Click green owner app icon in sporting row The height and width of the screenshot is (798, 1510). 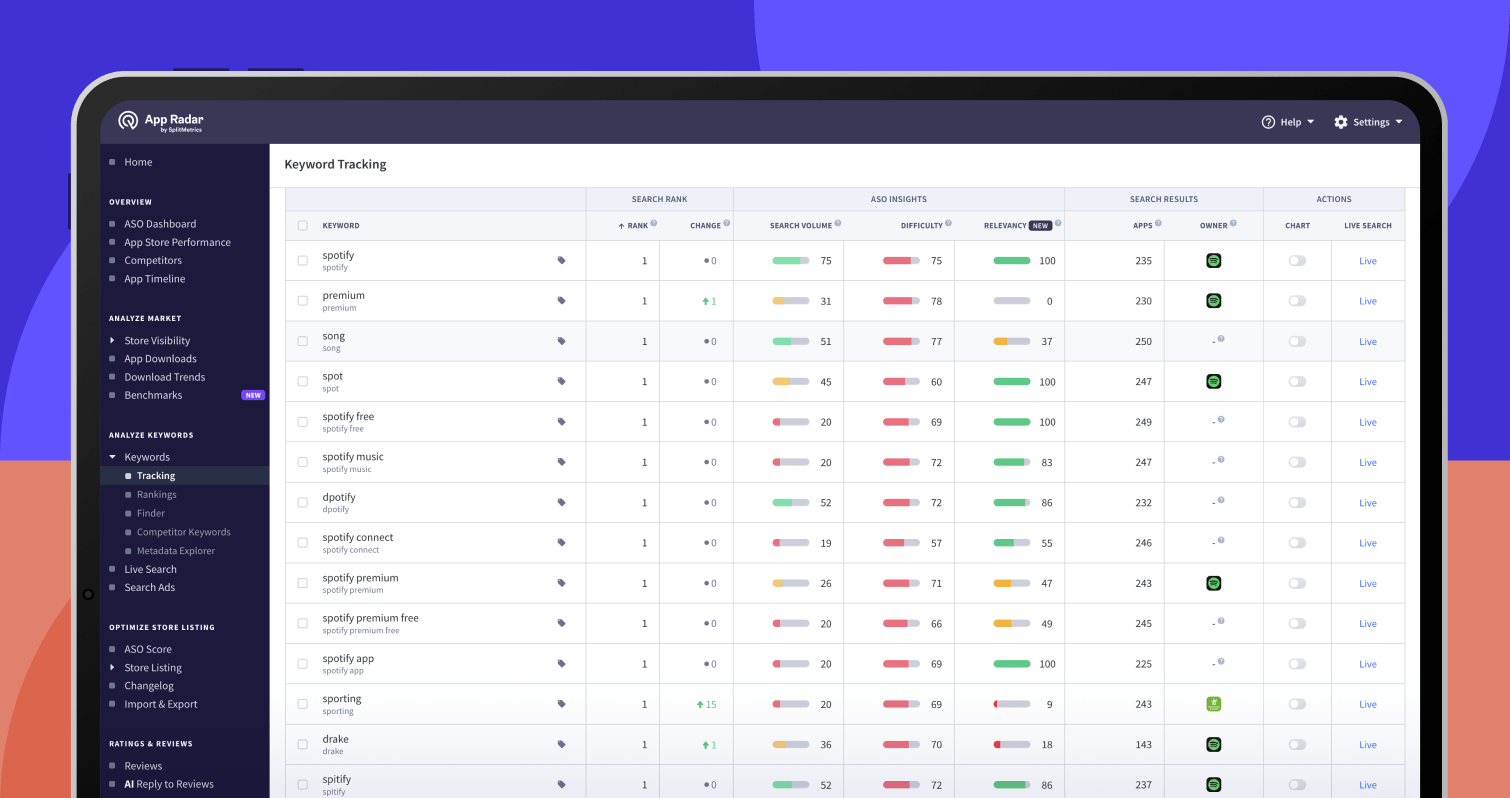coord(1214,704)
